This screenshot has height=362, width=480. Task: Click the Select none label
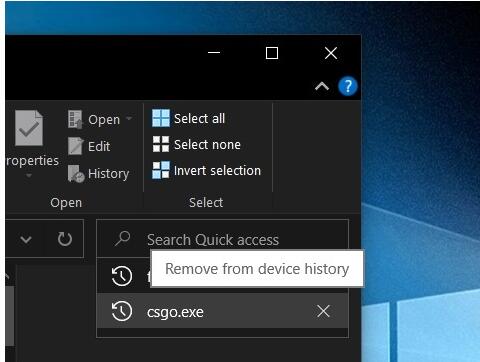[x=207, y=145]
